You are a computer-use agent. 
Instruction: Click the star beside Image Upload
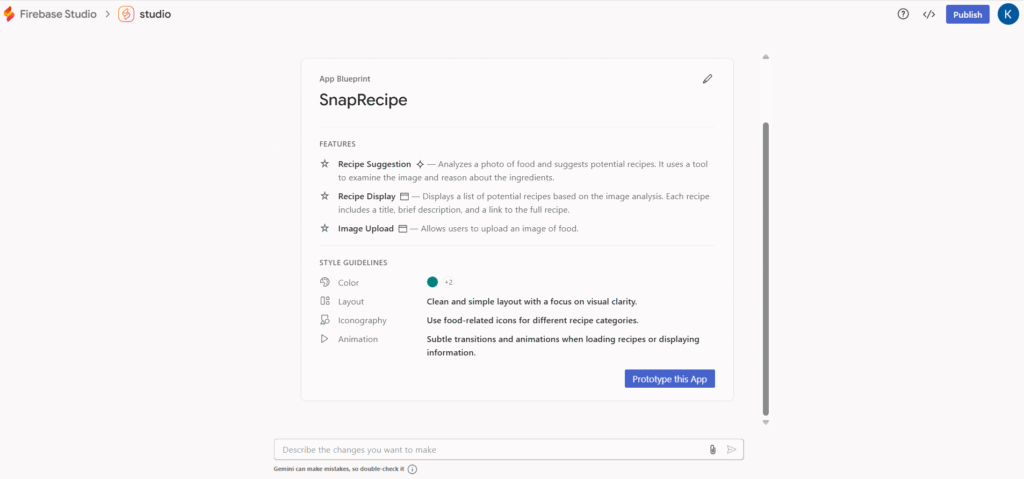point(325,228)
